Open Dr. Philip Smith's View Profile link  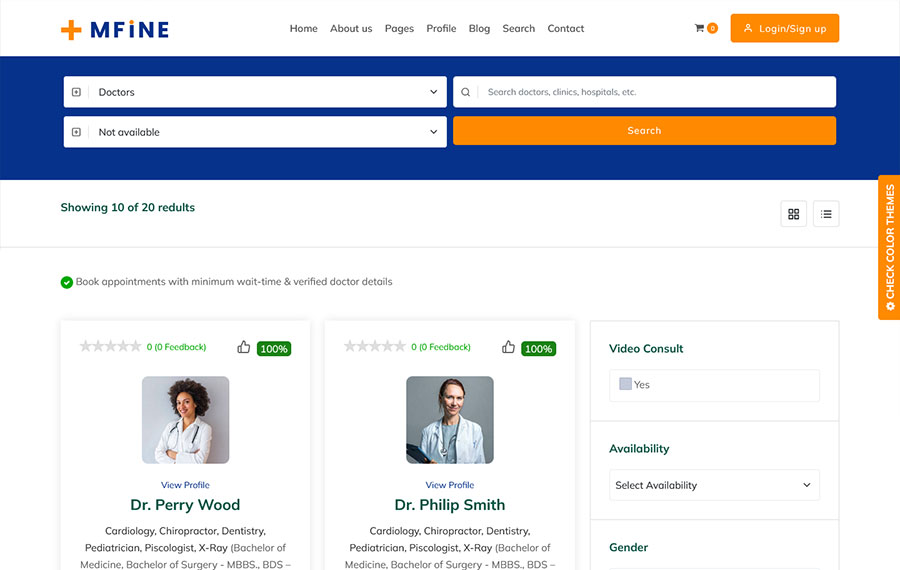450,485
